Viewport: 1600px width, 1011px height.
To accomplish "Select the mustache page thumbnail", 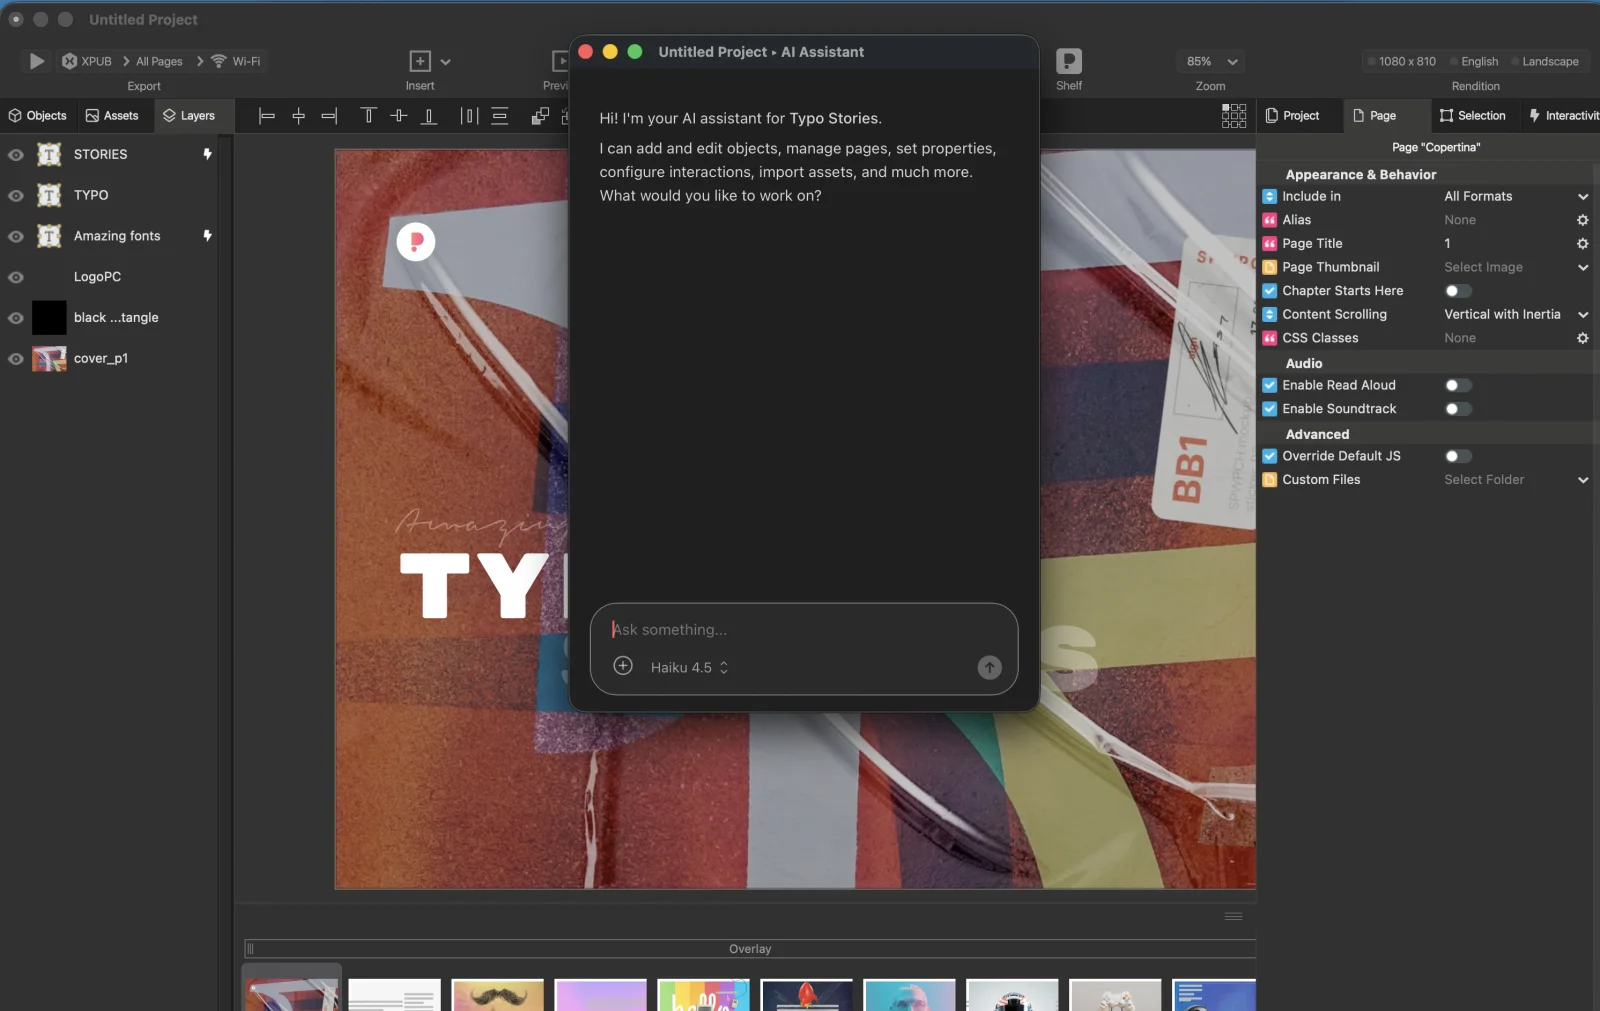I will [498, 995].
